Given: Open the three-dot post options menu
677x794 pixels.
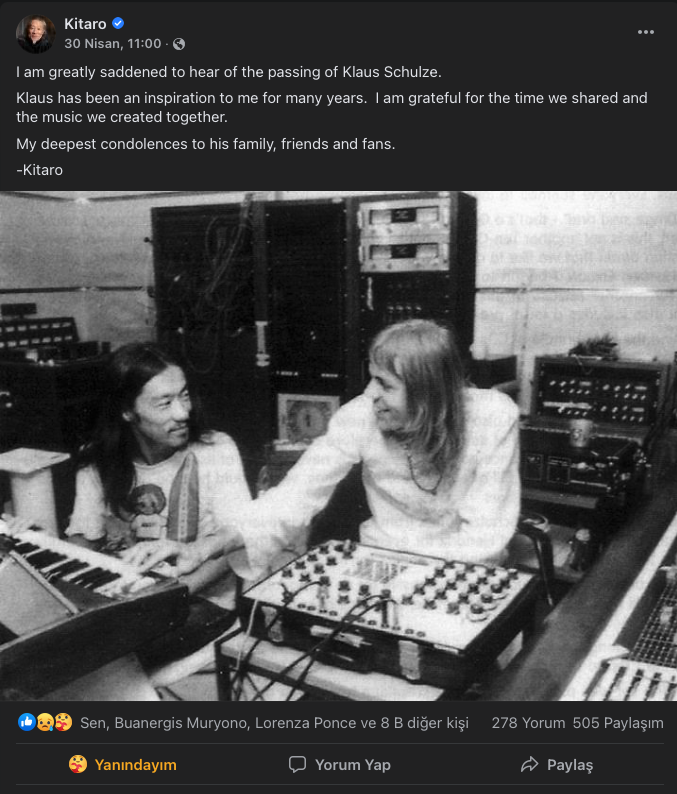Looking at the screenshot, I should (646, 32).
